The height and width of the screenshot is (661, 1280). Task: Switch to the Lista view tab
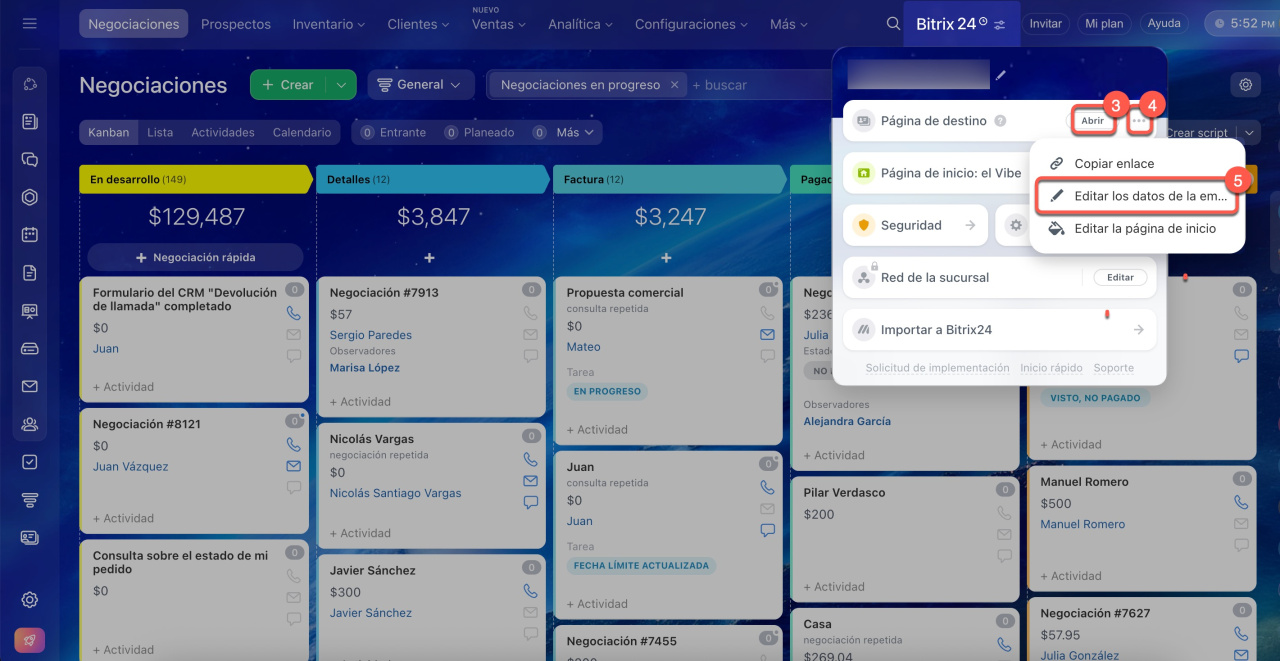coord(160,132)
